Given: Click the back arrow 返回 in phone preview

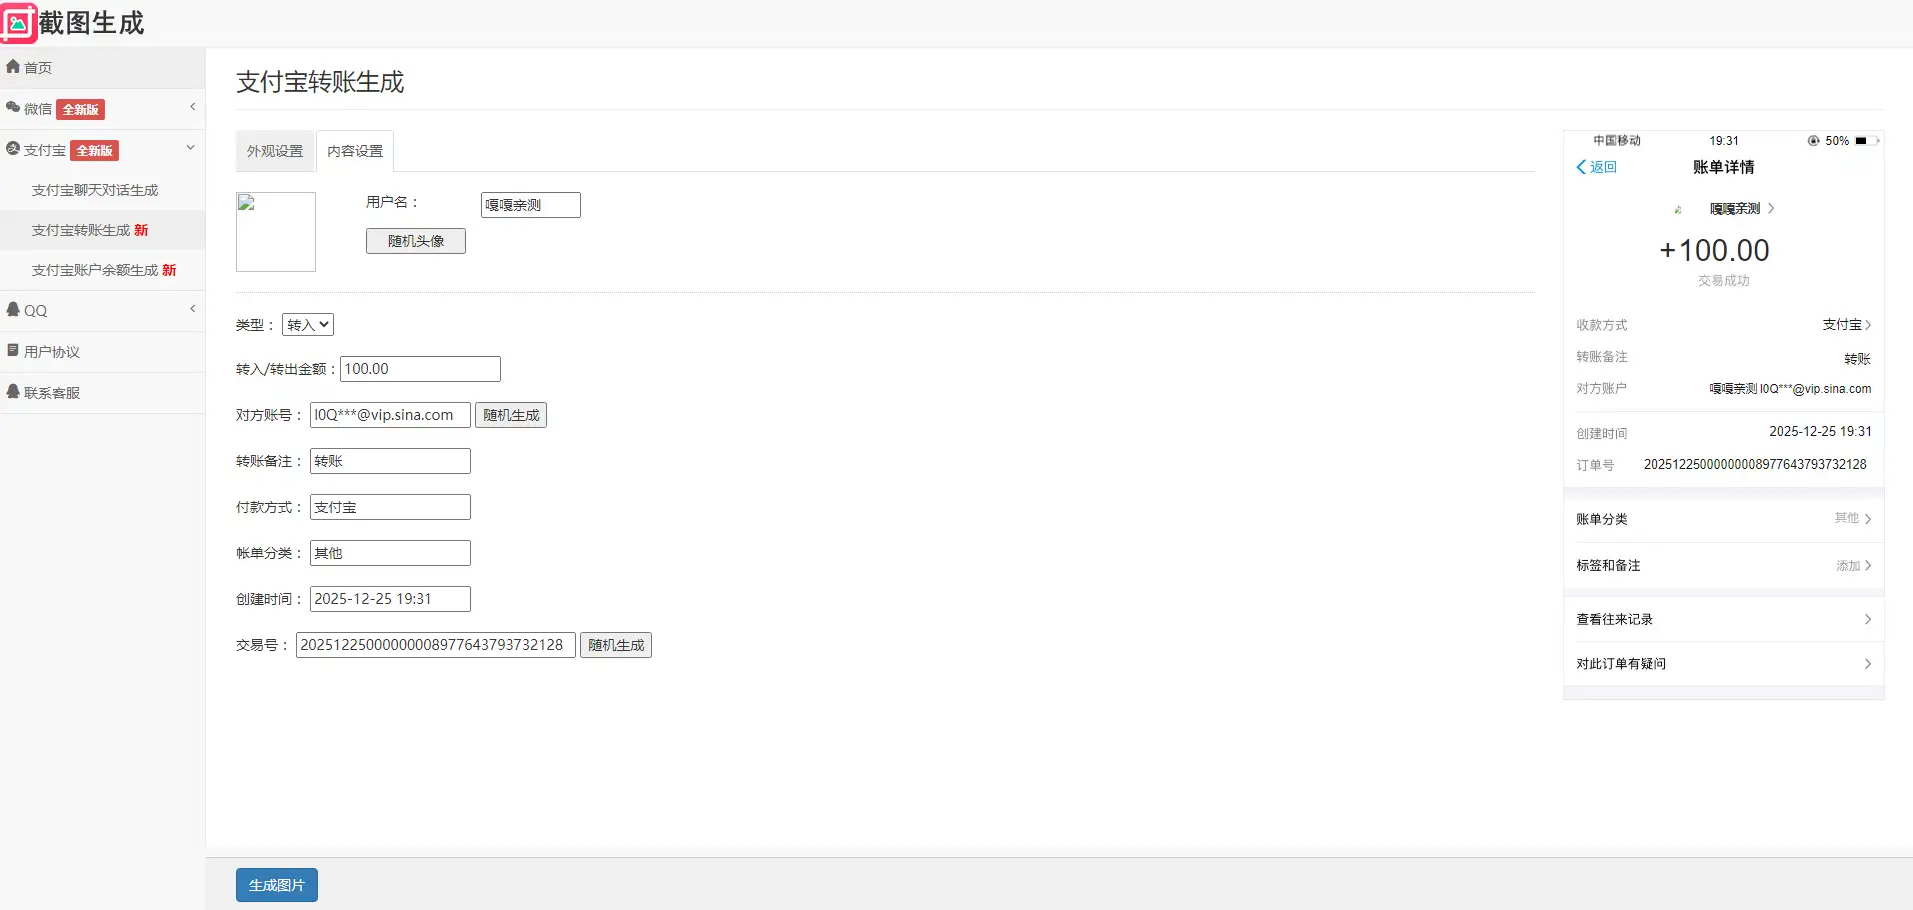Looking at the screenshot, I should coord(1596,167).
